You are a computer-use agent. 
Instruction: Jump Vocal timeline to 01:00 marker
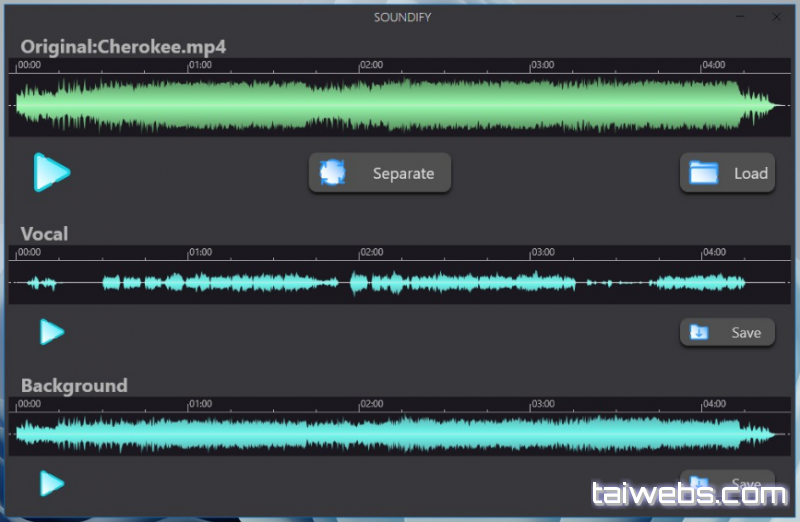click(200, 253)
